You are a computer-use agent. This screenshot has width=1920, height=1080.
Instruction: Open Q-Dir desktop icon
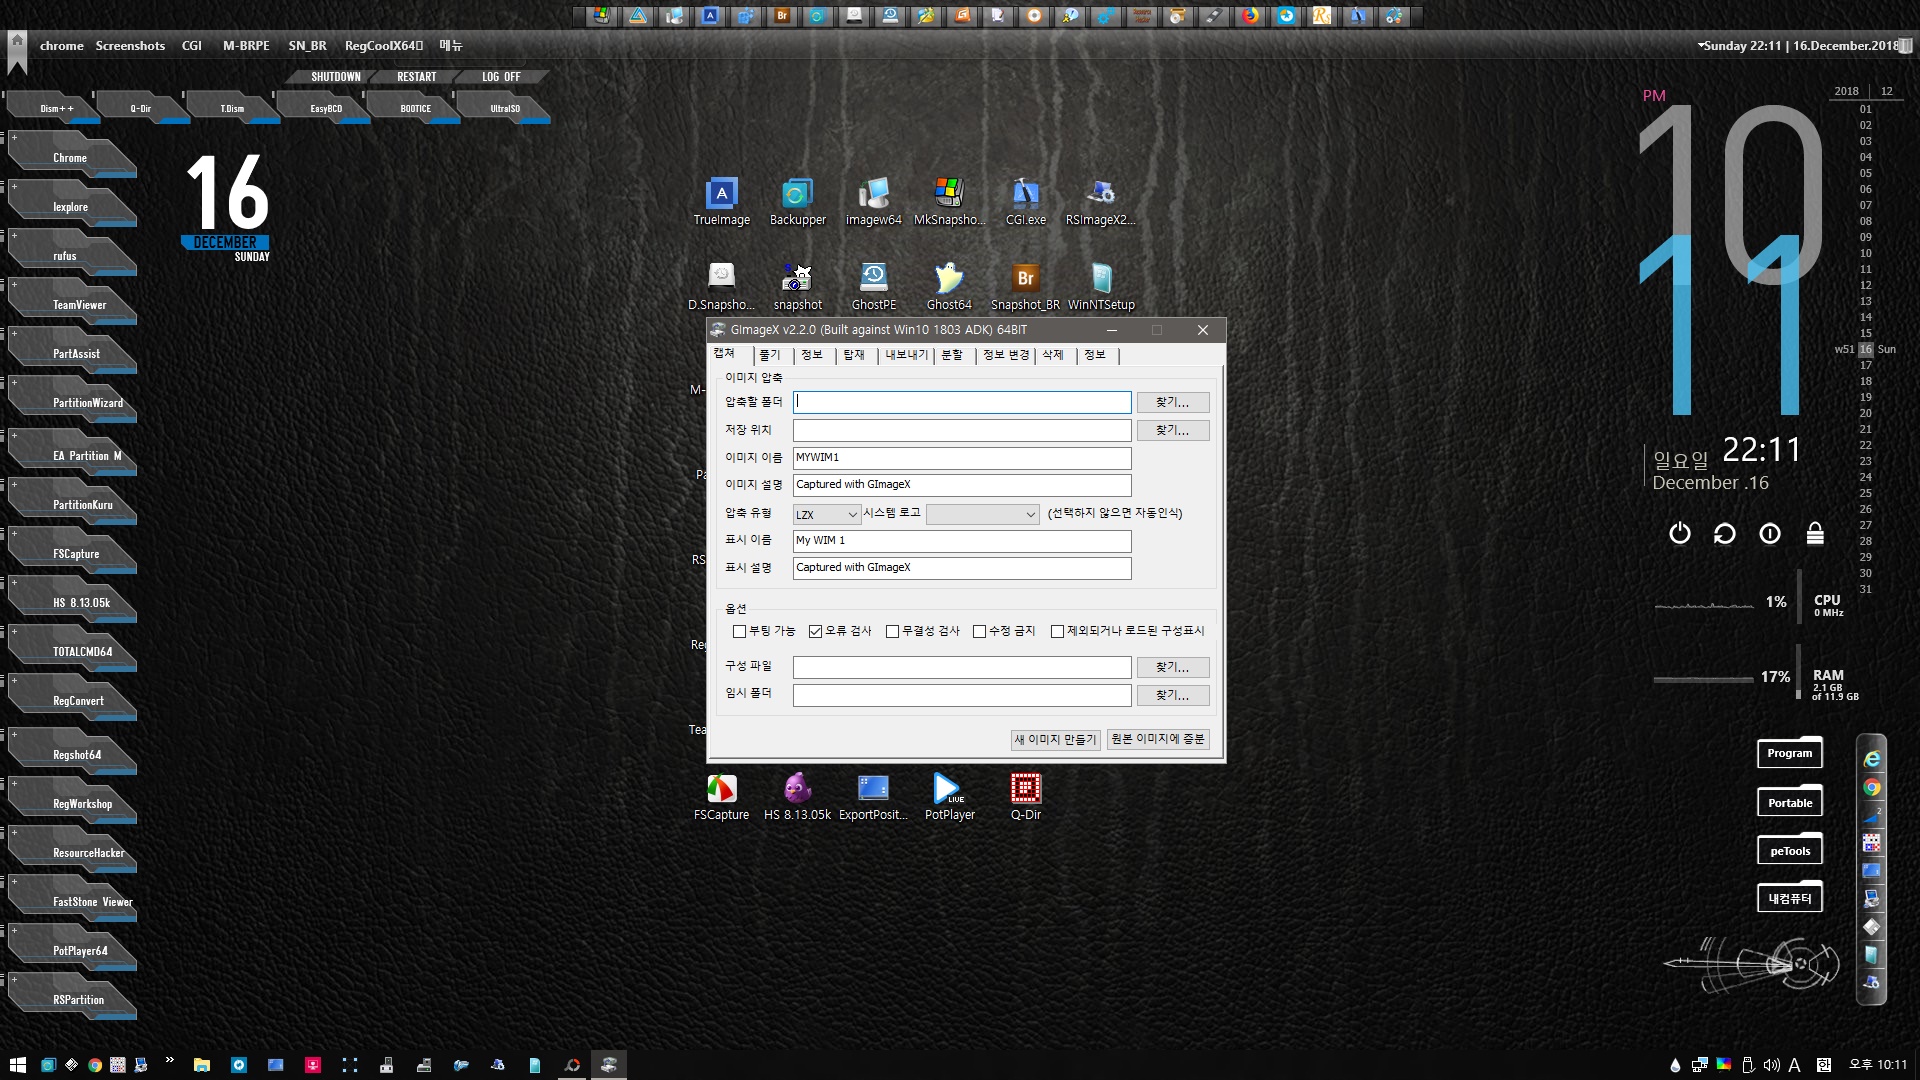pos(1025,797)
